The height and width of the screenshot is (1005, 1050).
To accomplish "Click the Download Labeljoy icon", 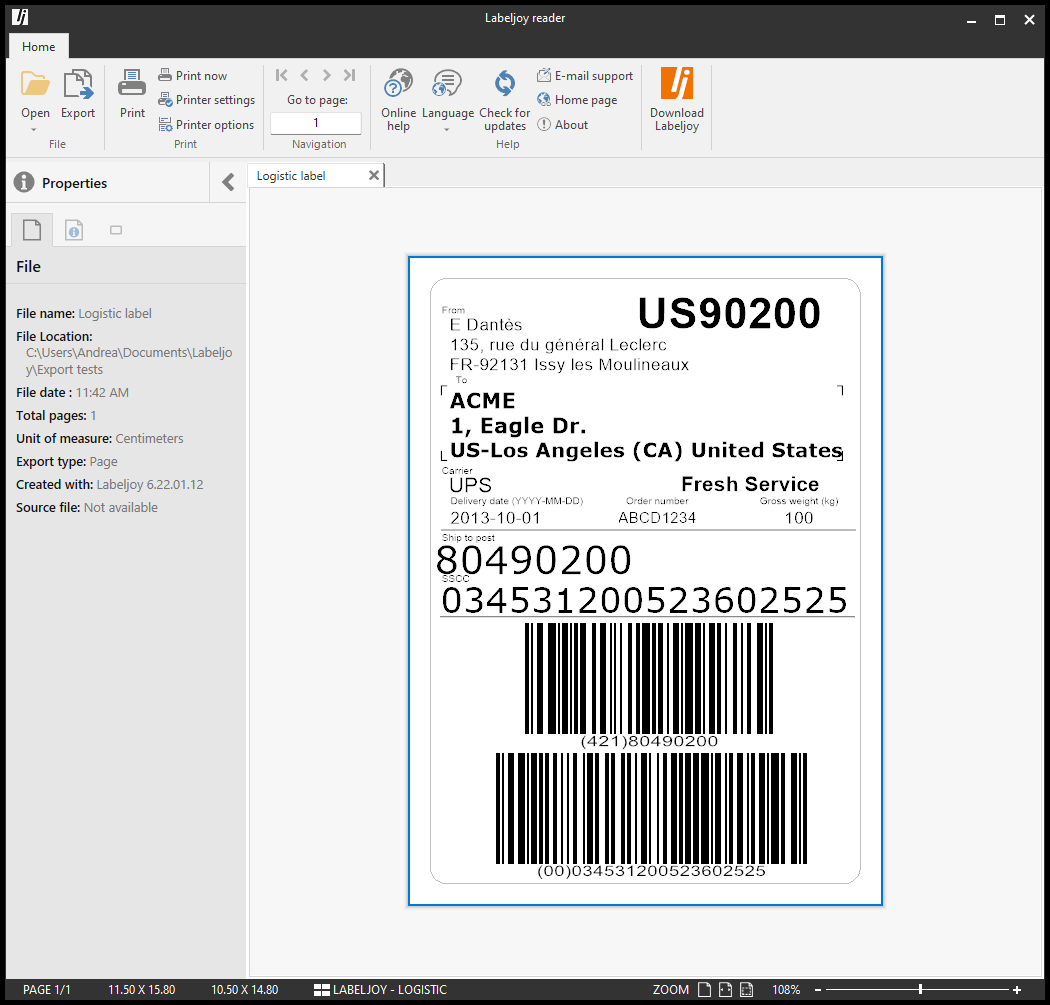I will click(x=677, y=83).
